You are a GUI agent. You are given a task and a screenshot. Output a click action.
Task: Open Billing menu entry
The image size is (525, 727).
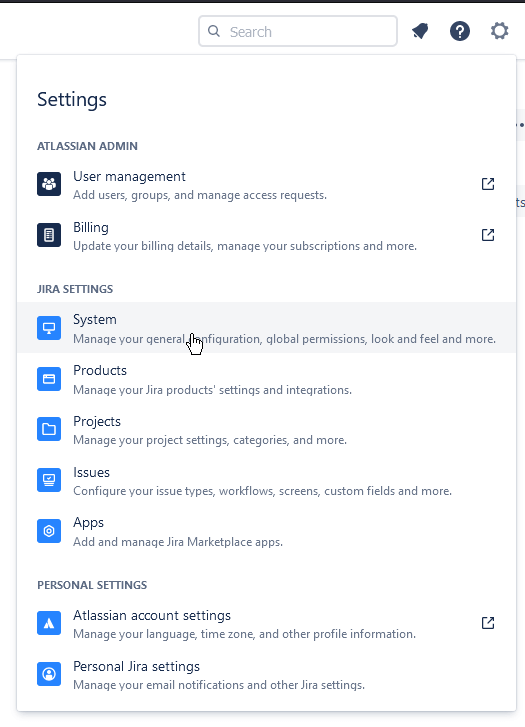267,236
